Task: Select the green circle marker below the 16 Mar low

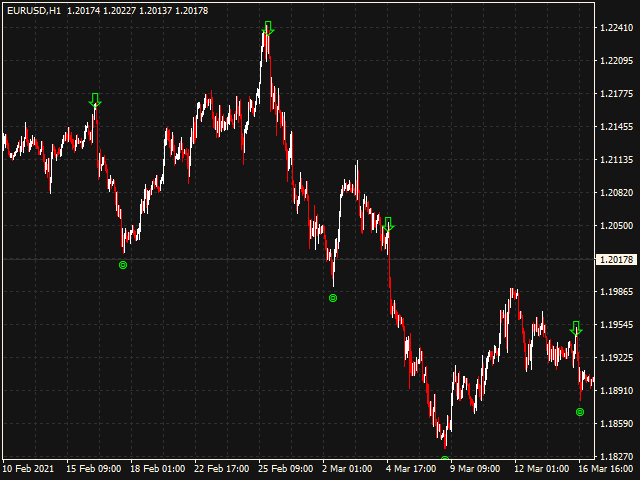Action: point(580,412)
